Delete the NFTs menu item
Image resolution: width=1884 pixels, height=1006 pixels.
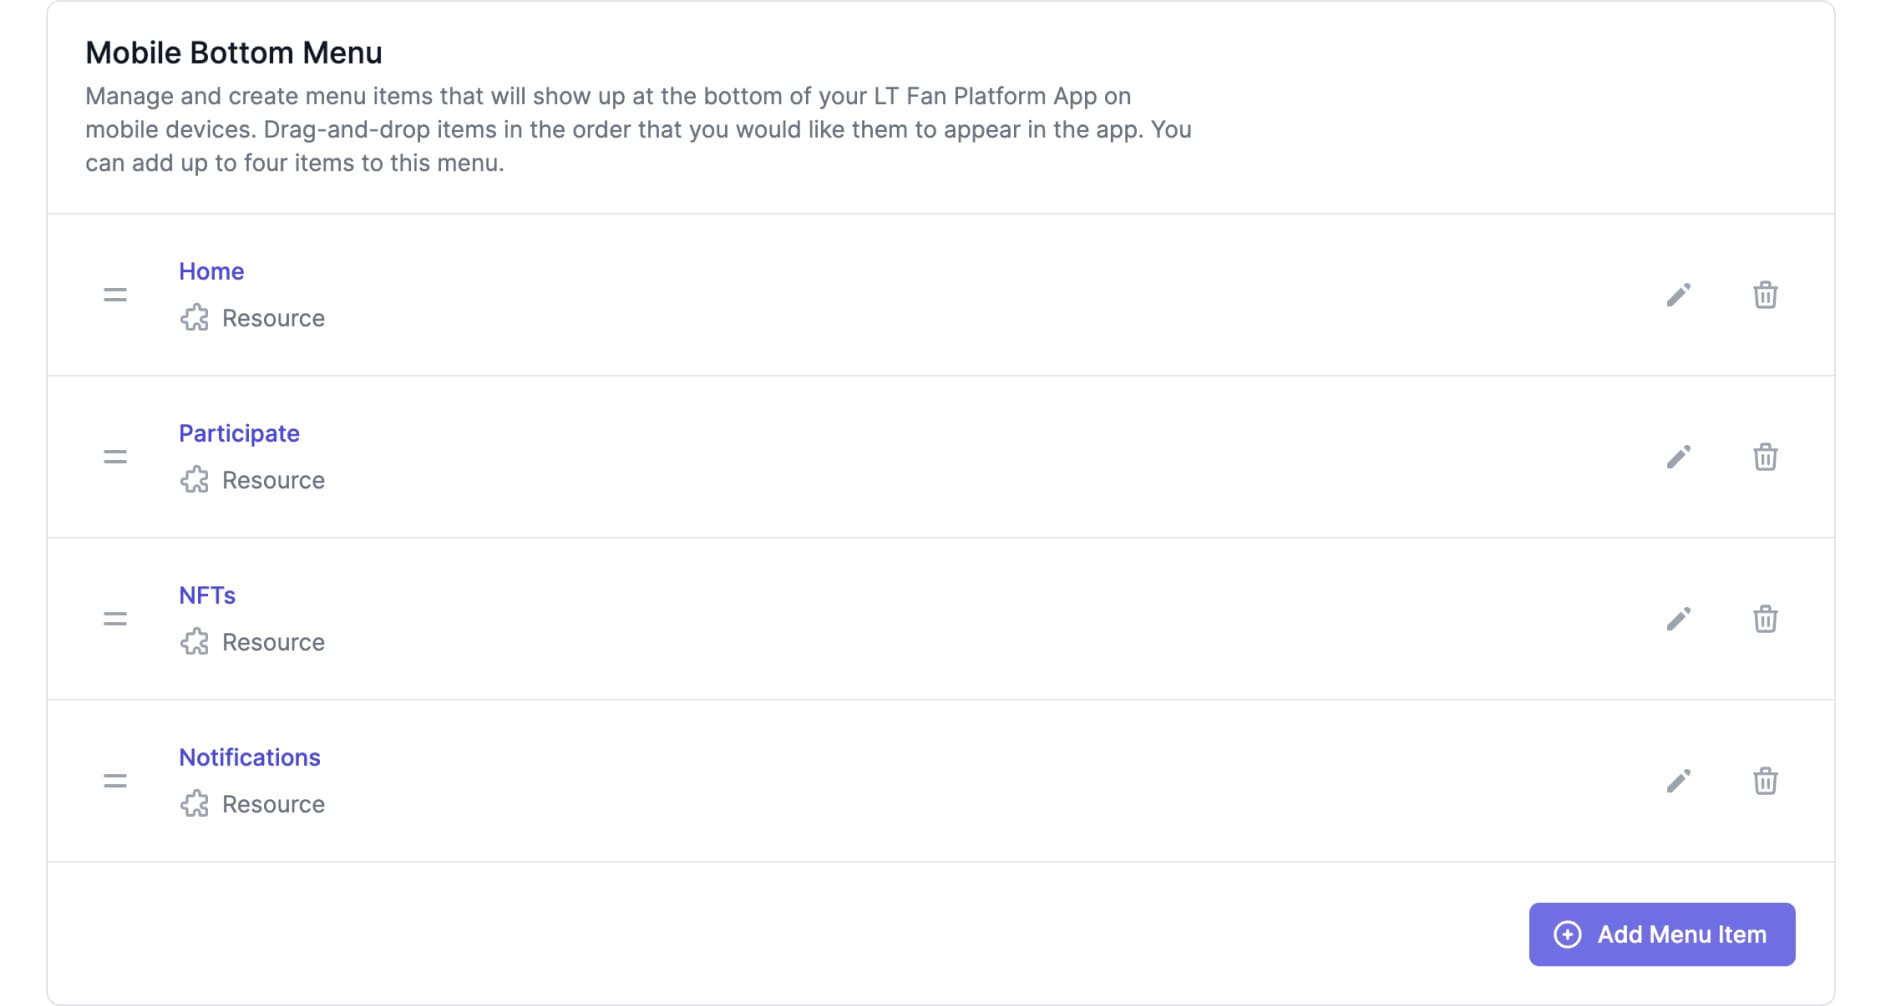click(1765, 619)
